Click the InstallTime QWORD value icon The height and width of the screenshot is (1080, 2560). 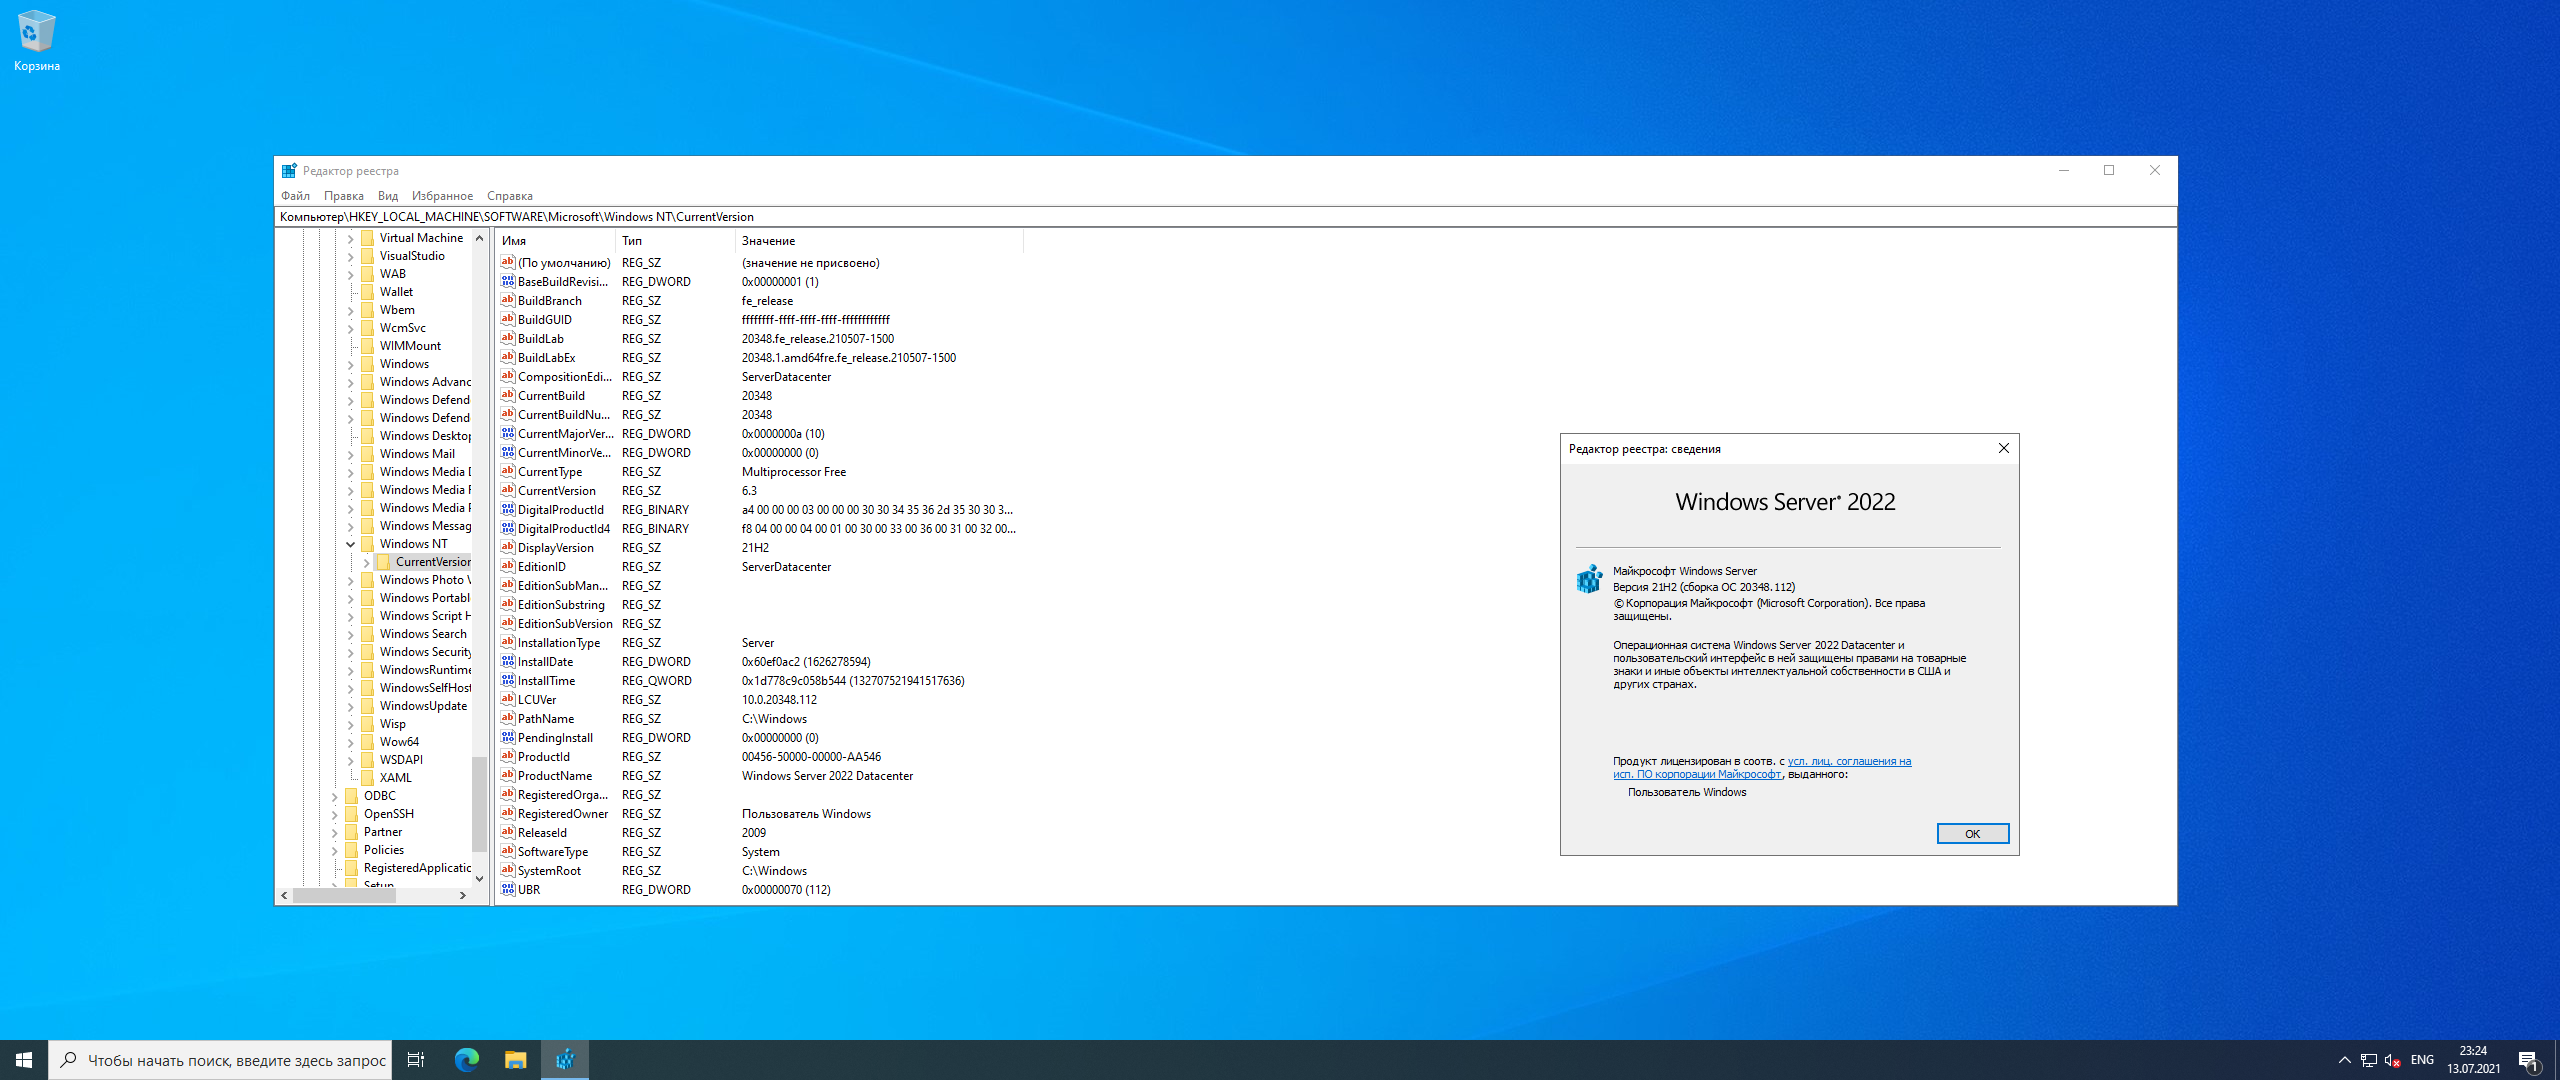pos(508,681)
